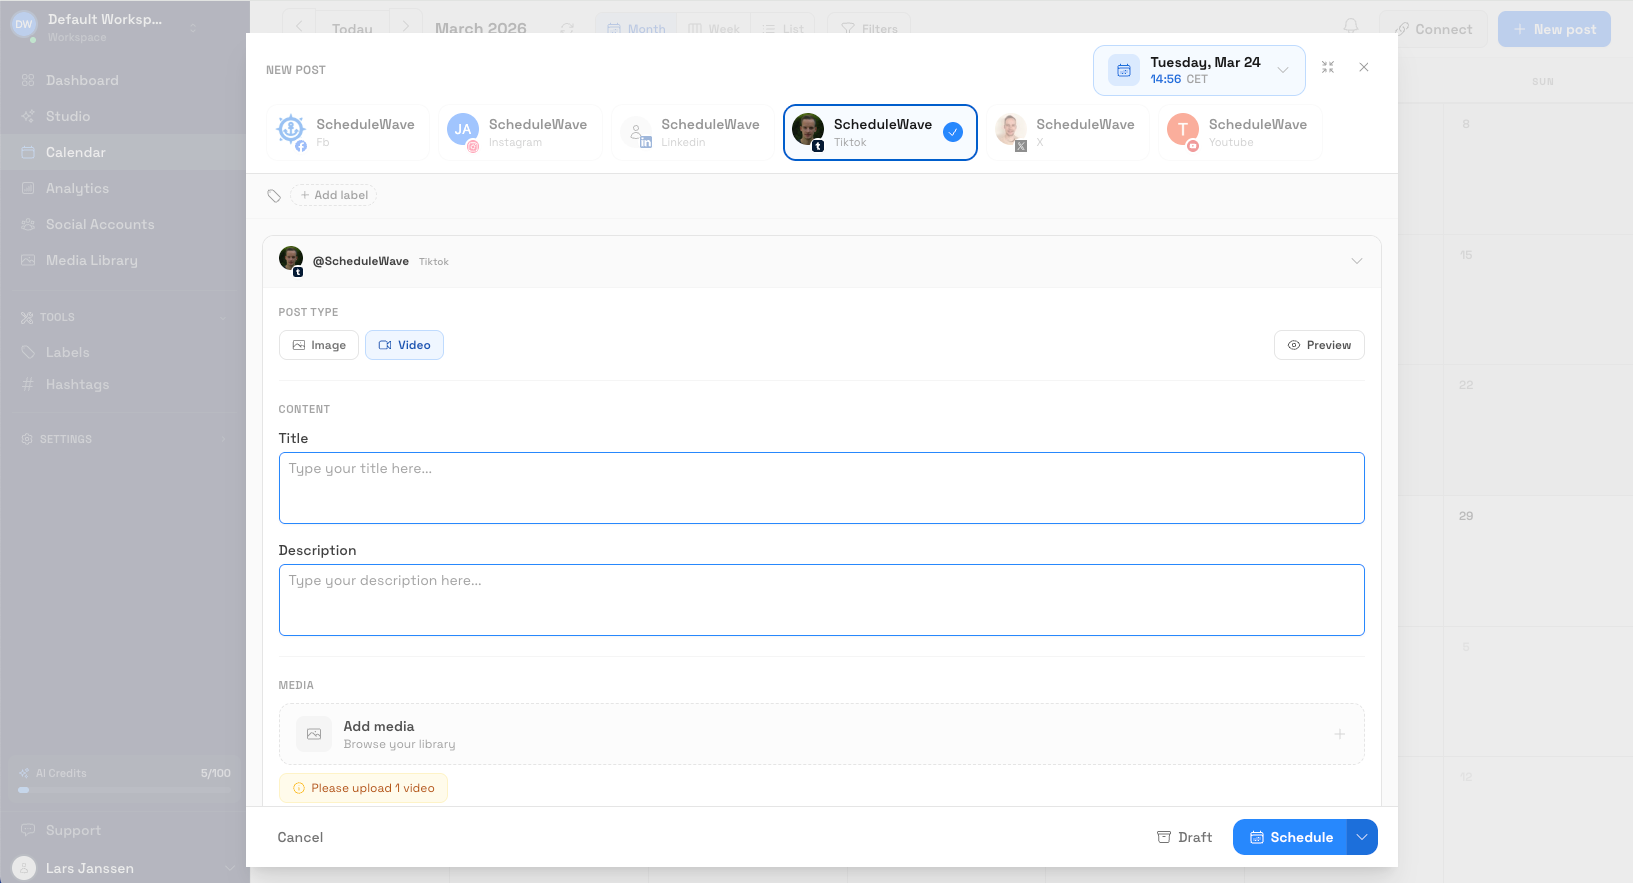The width and height of the screenshot is (1633, 883).
Task: Click the calendar icon beside the schedule date
Action: [1123, 71]
